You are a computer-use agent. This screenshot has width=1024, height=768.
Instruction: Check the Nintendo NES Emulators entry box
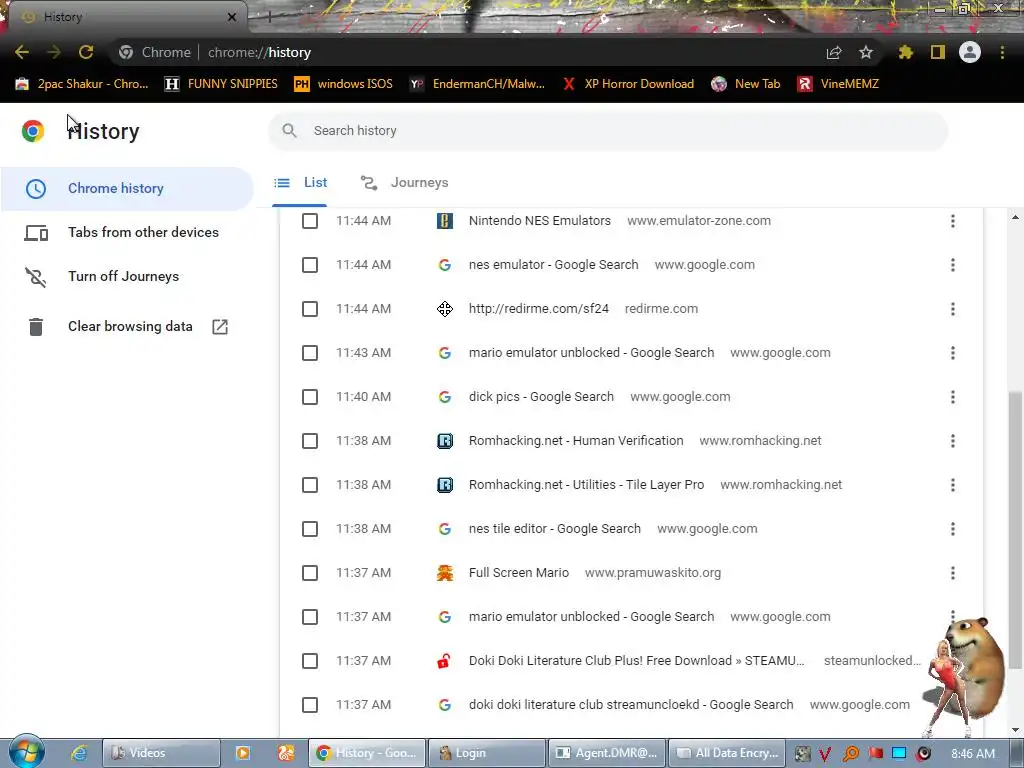pyautogui.click(x=310, y=221)
